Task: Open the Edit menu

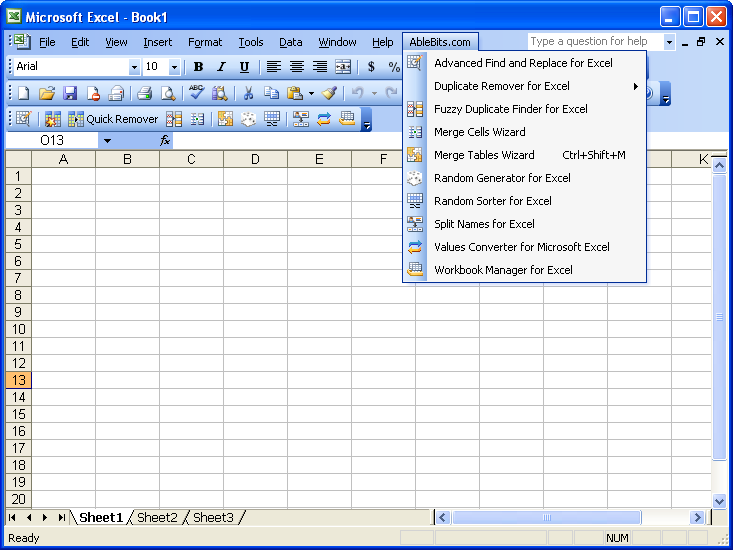Action: click(x=80, y=43)
